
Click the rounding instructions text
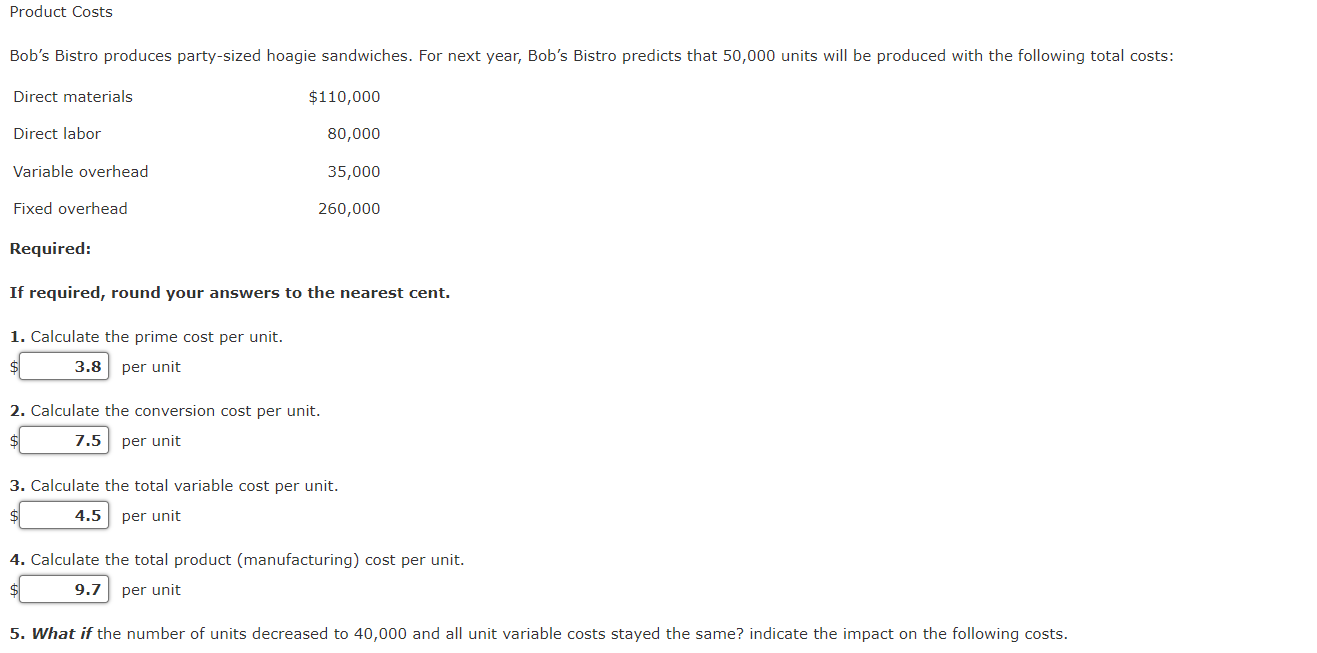click(229, 292)
